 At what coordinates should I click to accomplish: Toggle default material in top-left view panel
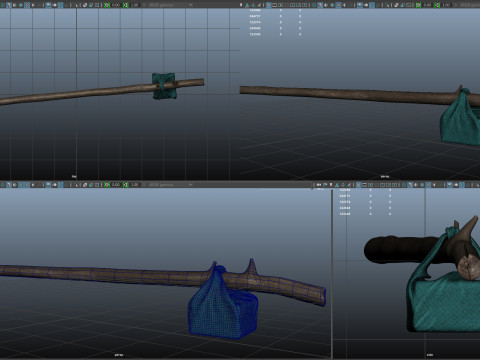(15, 5)
